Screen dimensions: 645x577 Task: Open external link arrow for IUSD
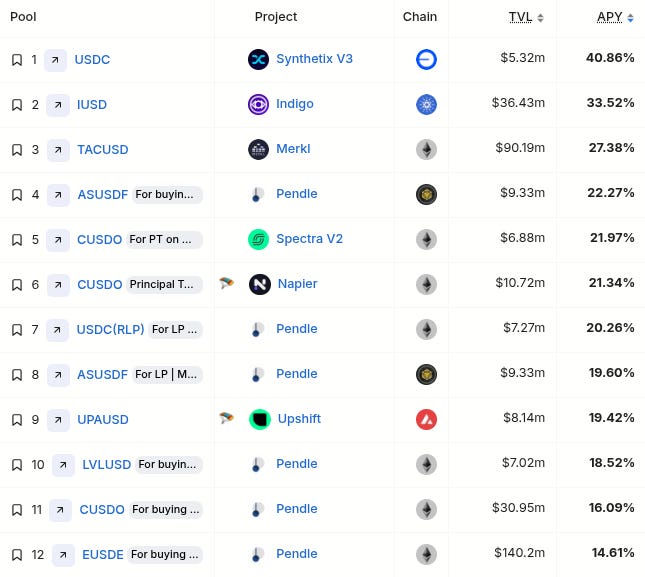click(x=58, y=105)
